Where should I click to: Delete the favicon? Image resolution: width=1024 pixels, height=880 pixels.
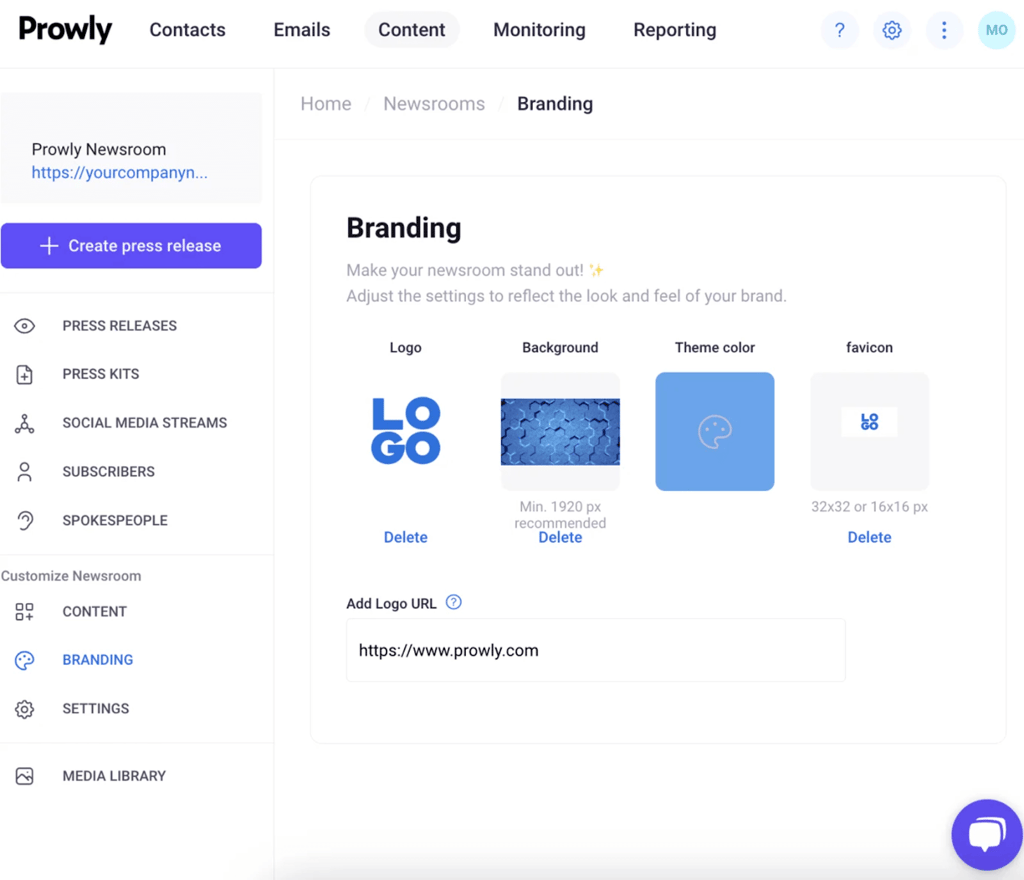click(869, 537)
